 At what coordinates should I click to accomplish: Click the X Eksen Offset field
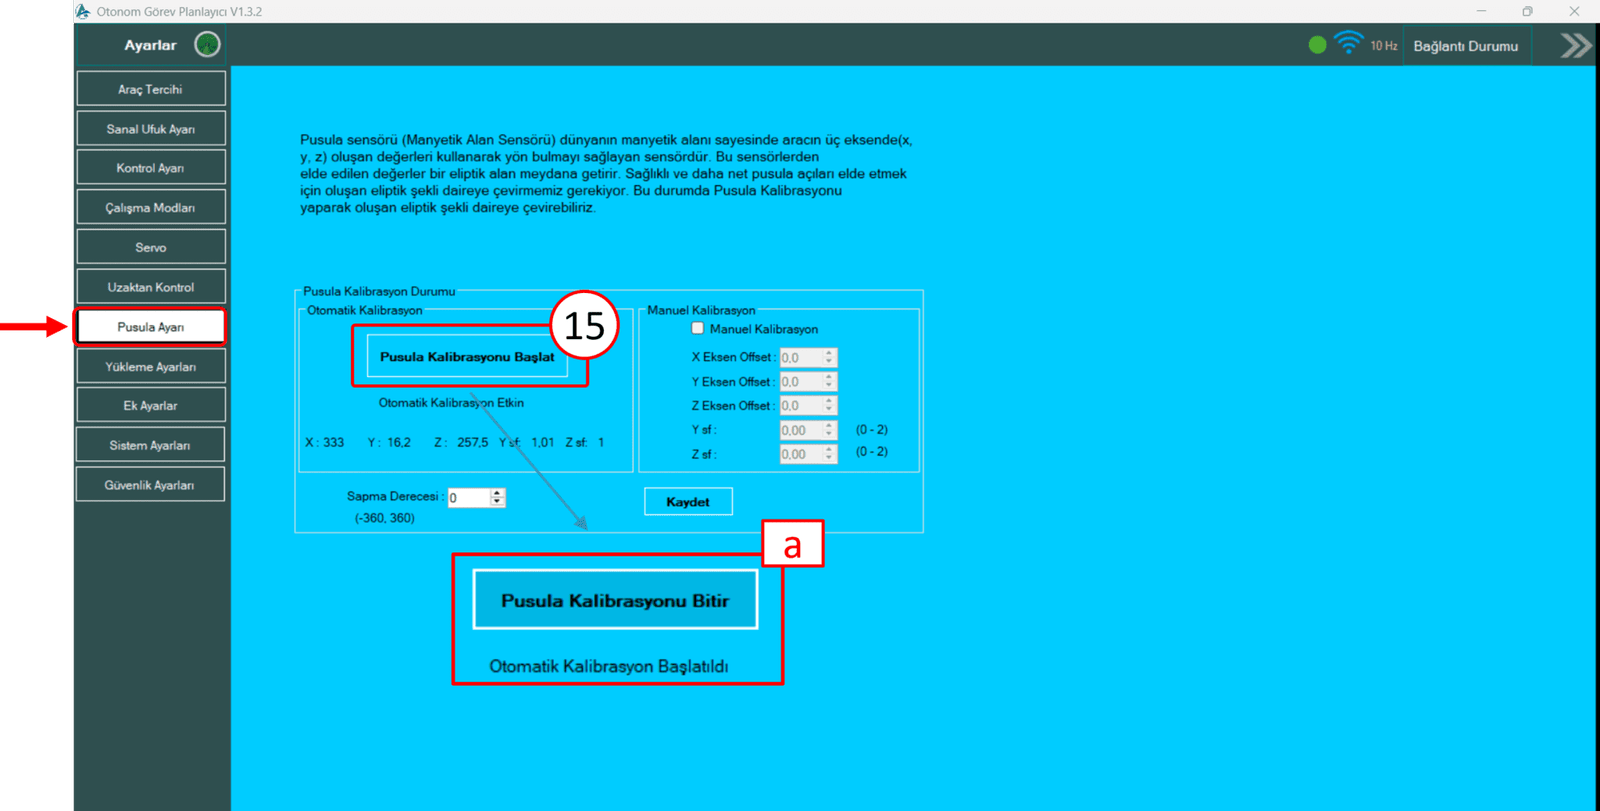(x=801, y=357)
